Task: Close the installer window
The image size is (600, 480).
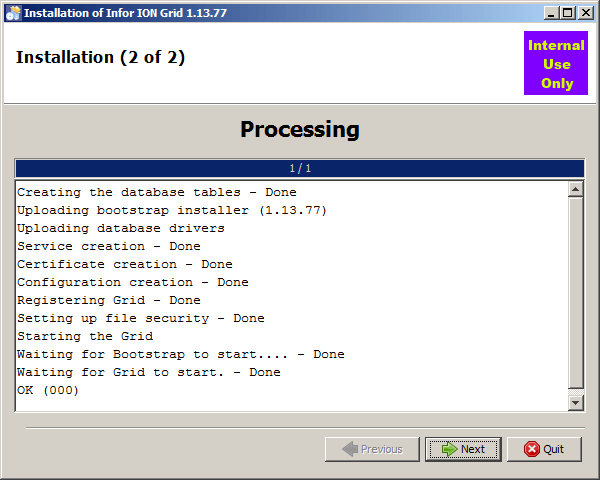Action: pyautogui.click(x=585, y=13)
